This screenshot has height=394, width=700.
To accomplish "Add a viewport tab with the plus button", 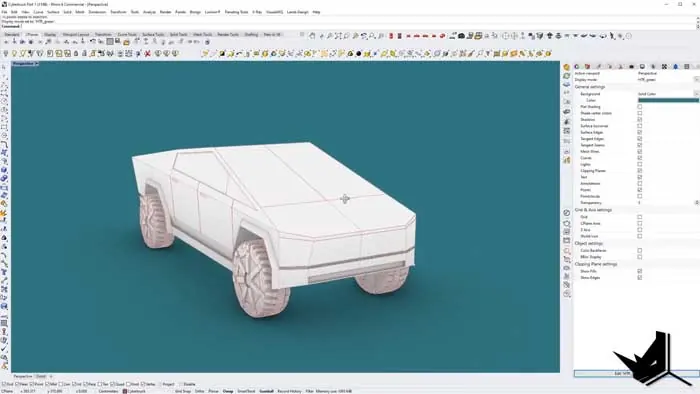I will [50, 377].
